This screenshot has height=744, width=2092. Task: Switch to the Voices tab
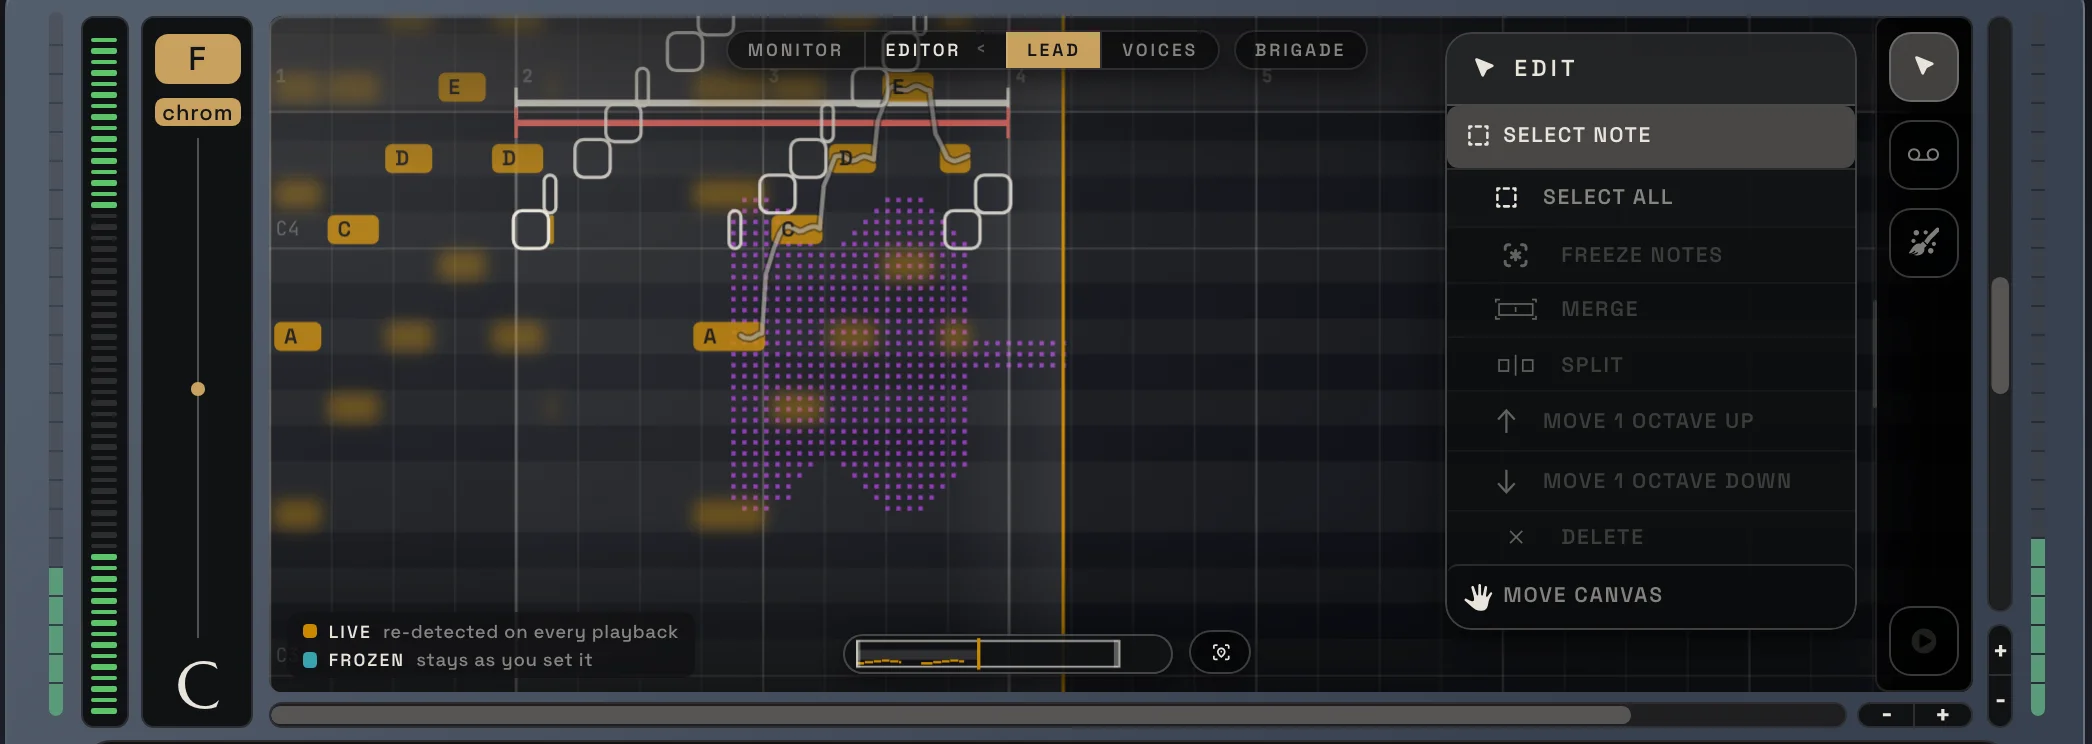pyautogui.click(x=1159, y=50)
